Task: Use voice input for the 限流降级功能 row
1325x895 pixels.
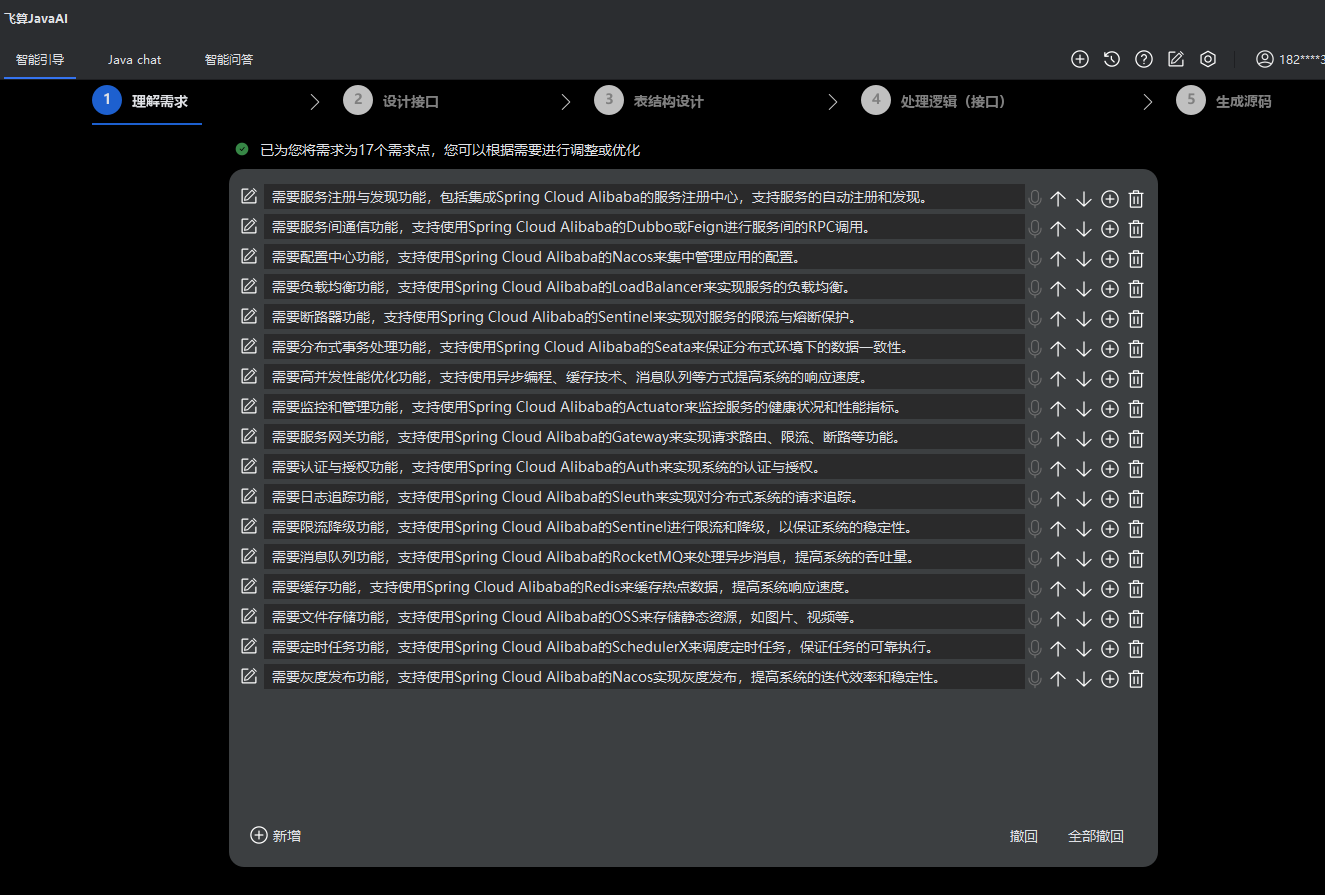Action: [x=1035, y=528]
